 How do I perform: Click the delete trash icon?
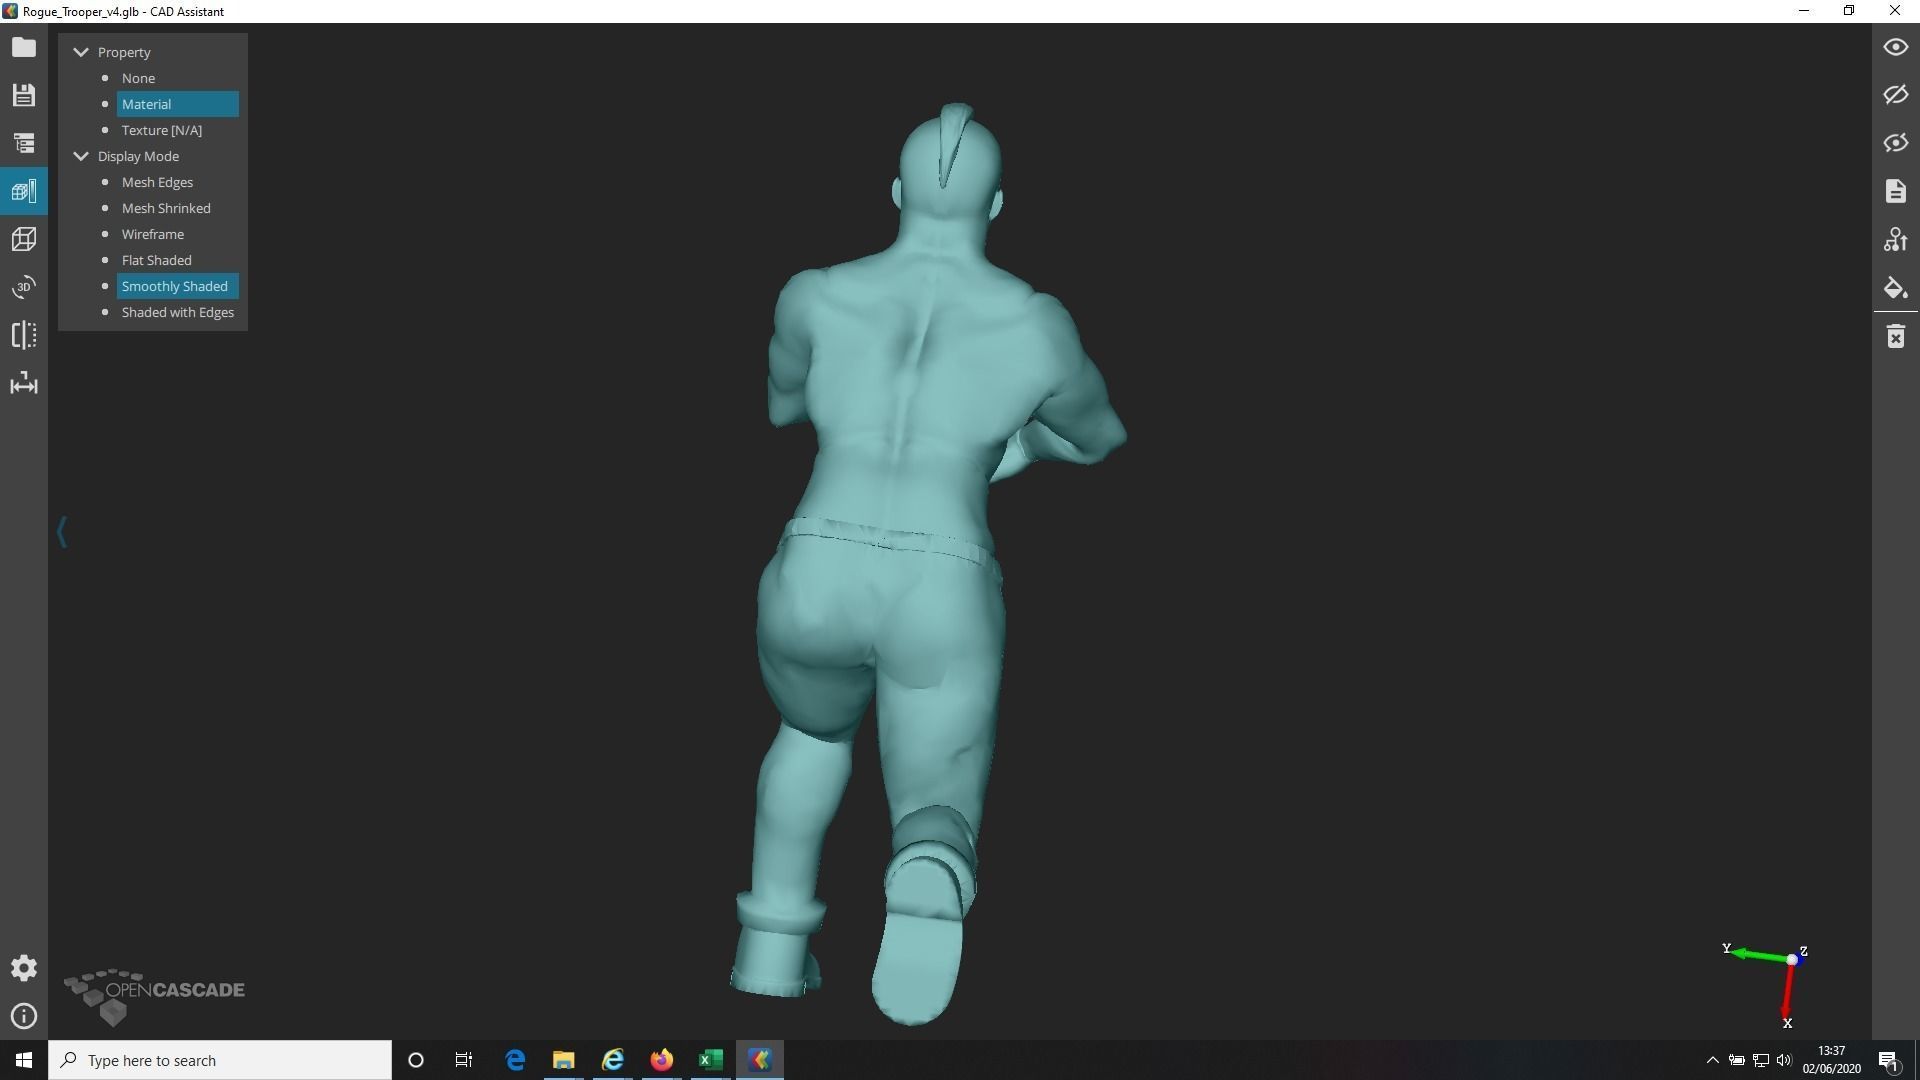click(1895, 337)
